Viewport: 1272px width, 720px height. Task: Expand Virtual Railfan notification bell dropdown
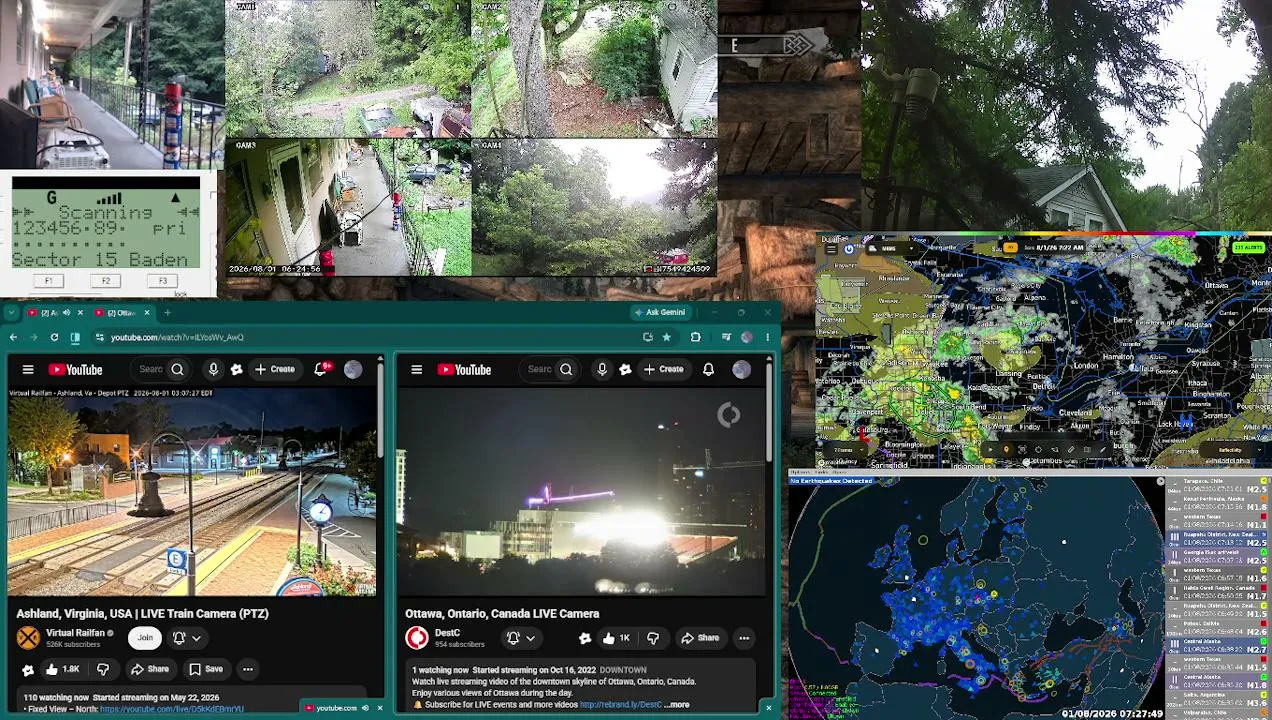pos(187,638)
